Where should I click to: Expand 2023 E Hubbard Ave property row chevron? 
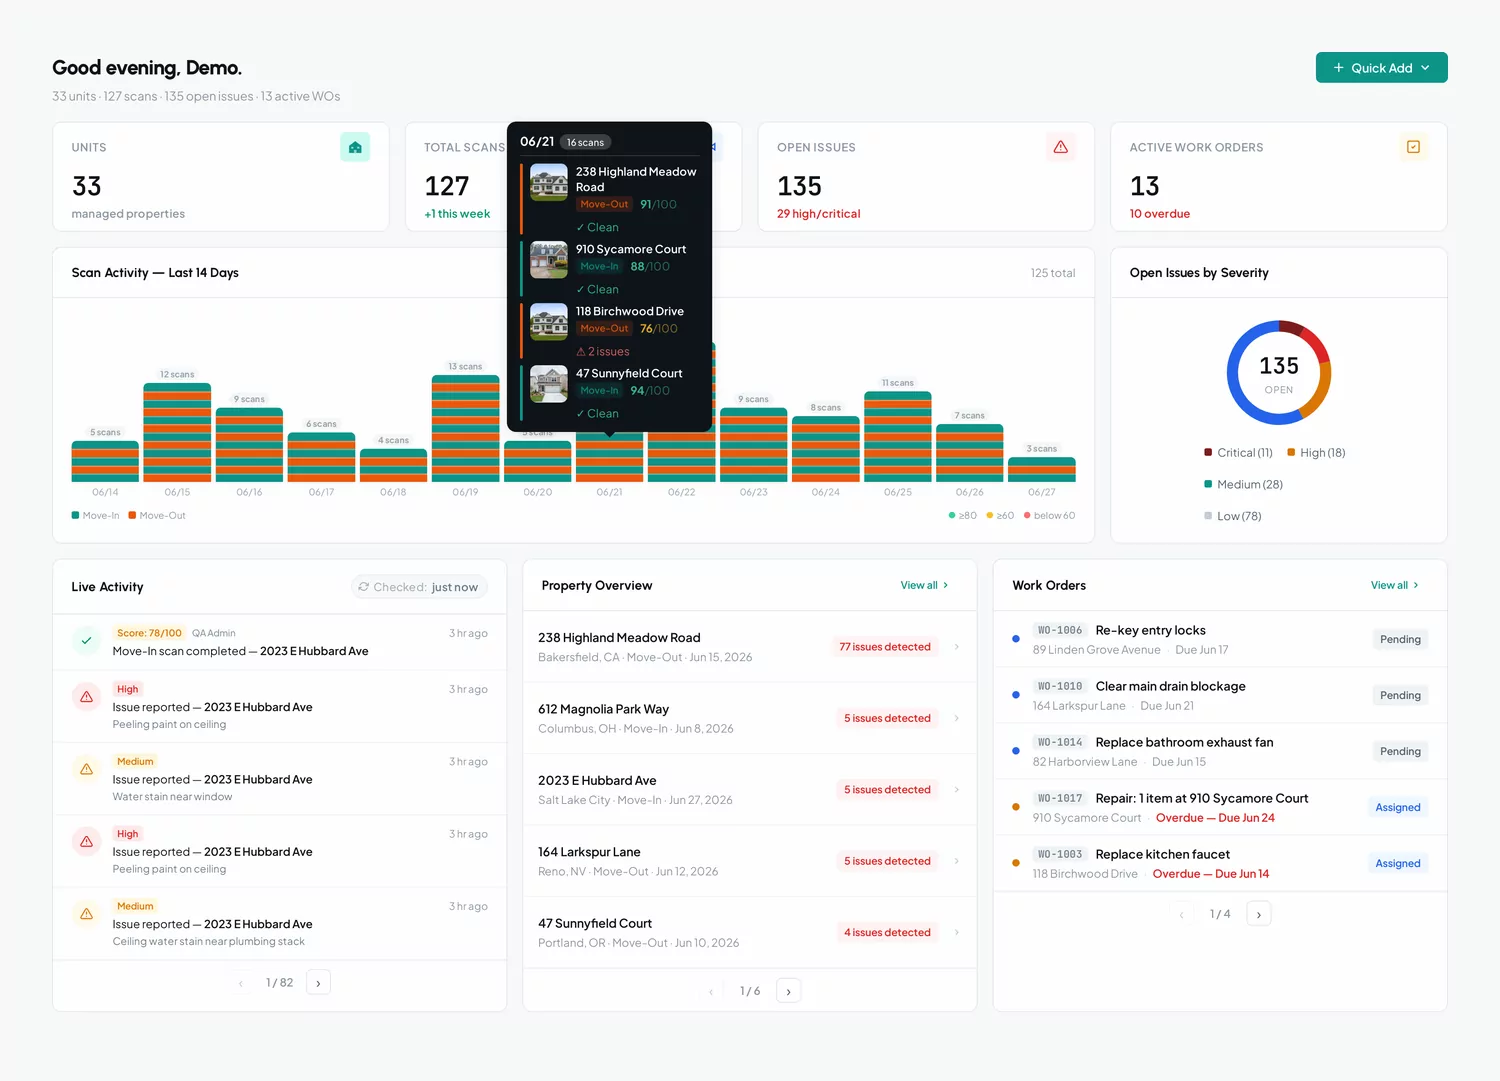(x=957, y=790)
